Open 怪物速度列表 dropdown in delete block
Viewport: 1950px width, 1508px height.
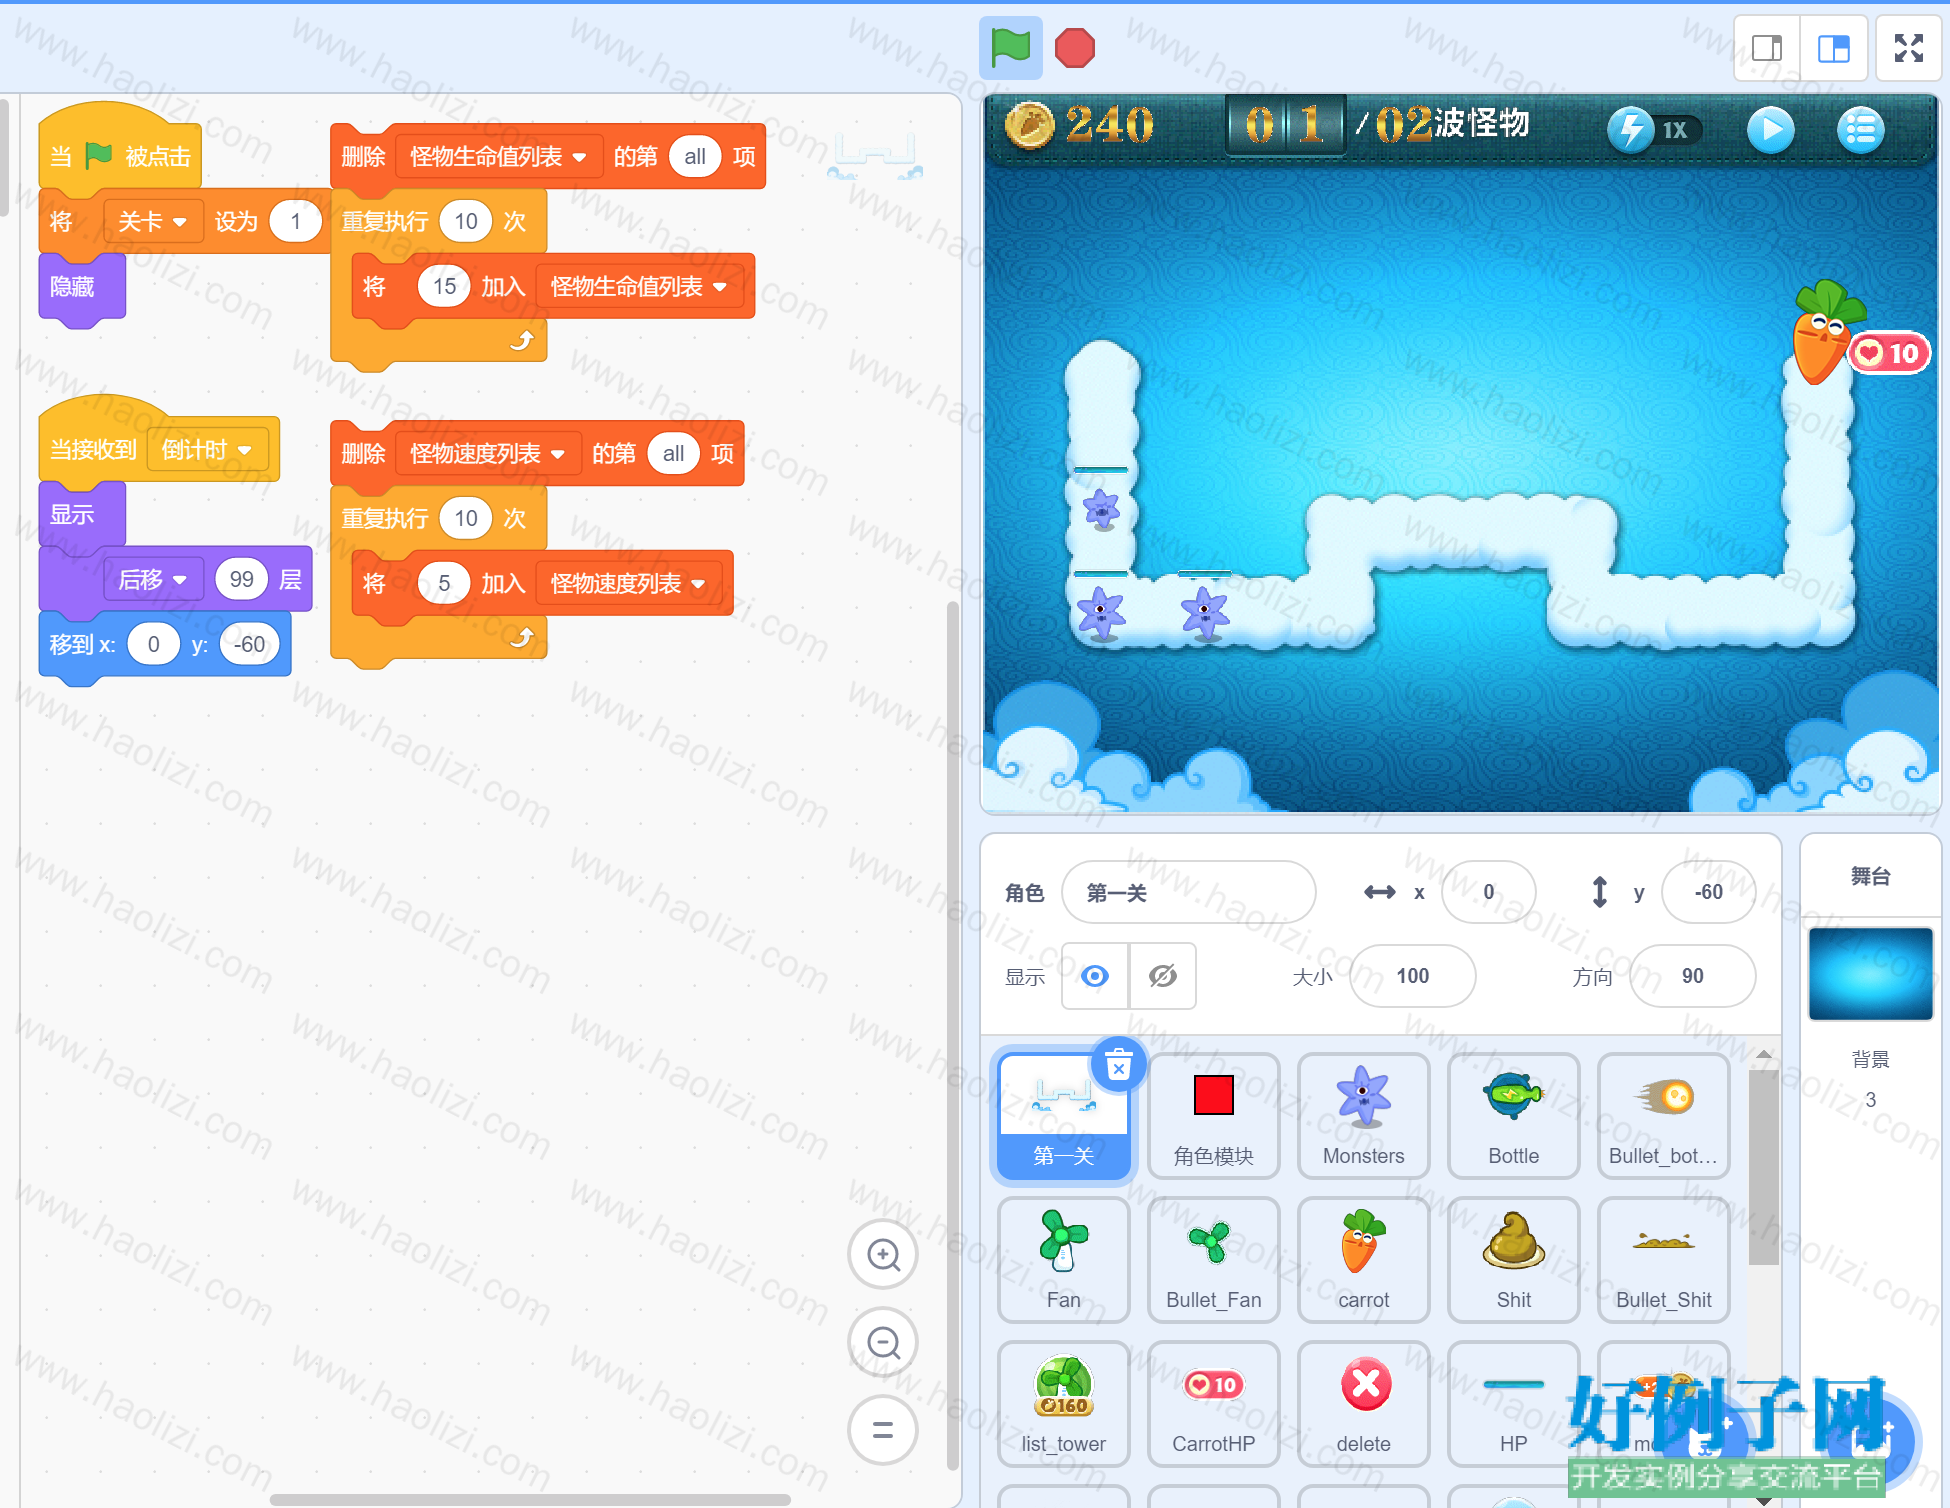(x=487, y=454)
